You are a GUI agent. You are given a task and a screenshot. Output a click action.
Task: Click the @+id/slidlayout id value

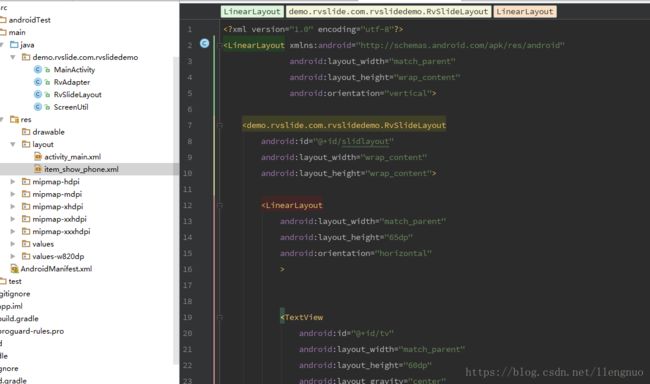353,141
